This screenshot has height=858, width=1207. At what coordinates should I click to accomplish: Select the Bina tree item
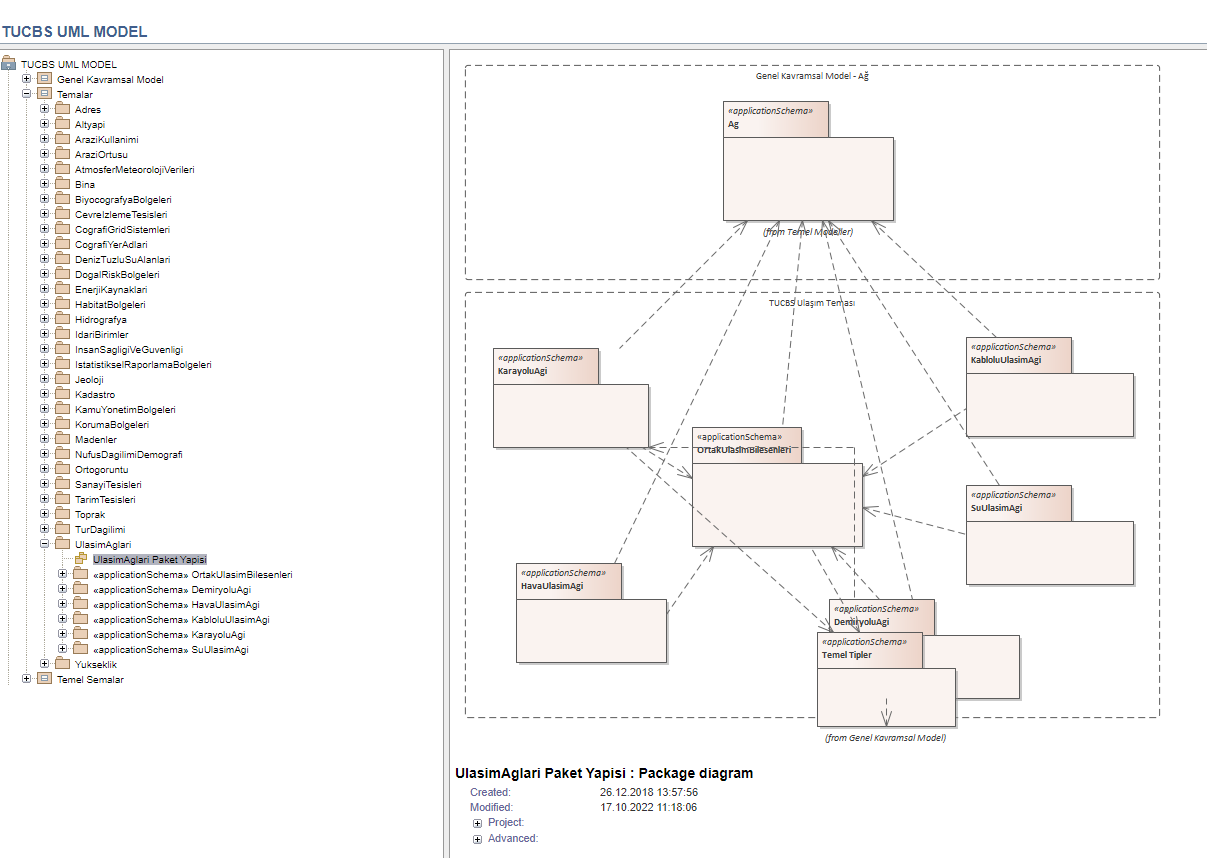coord(84,184)
